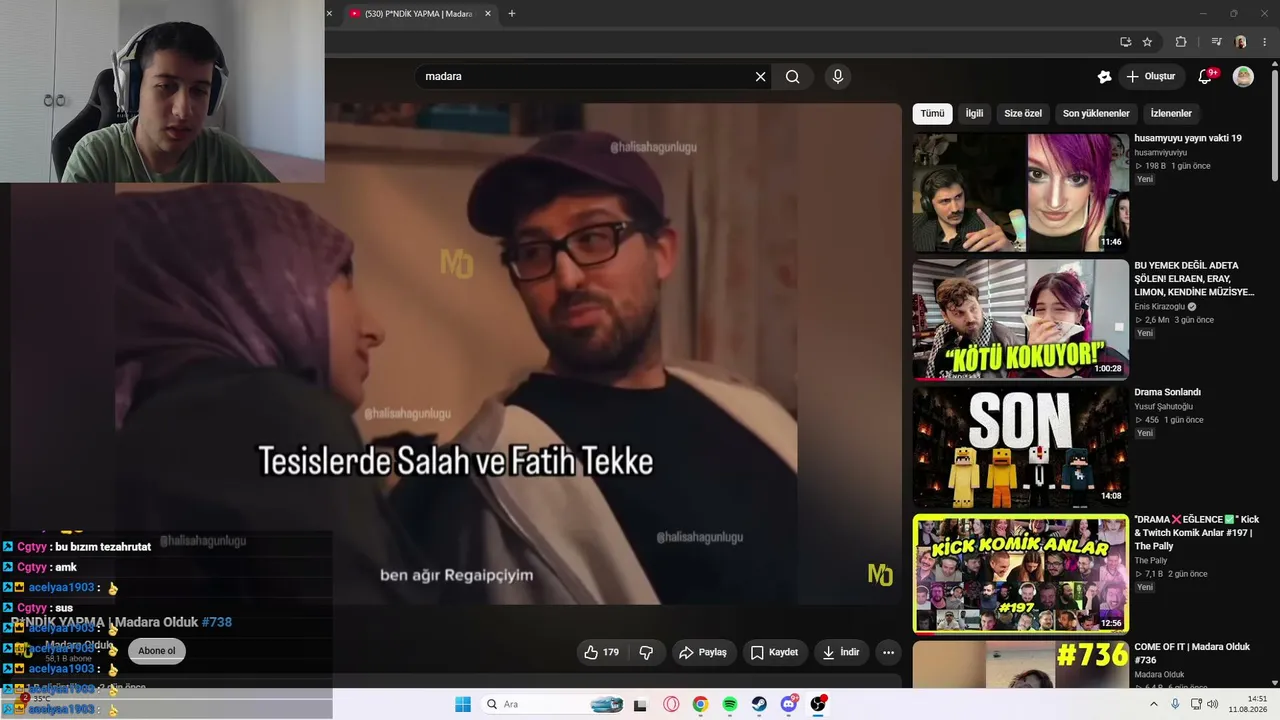
Task: Open the KÖTÜ KOKUYOR video thumbnail
Action: click(1020, 319)
